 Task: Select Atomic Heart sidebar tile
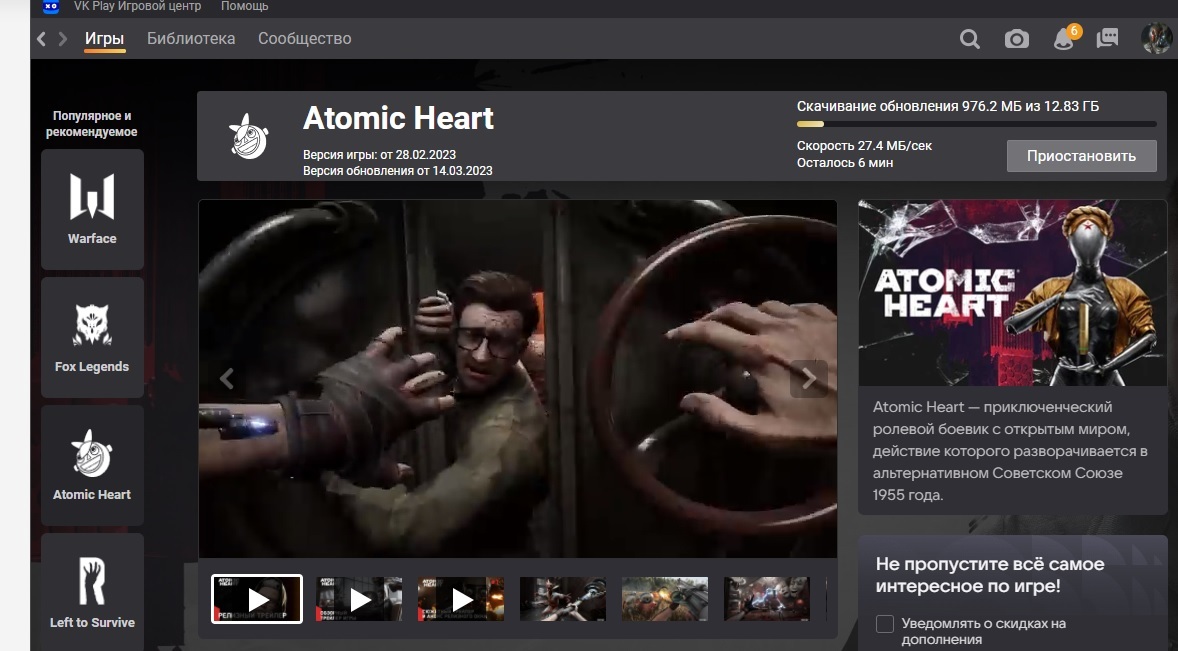[92, 466]
